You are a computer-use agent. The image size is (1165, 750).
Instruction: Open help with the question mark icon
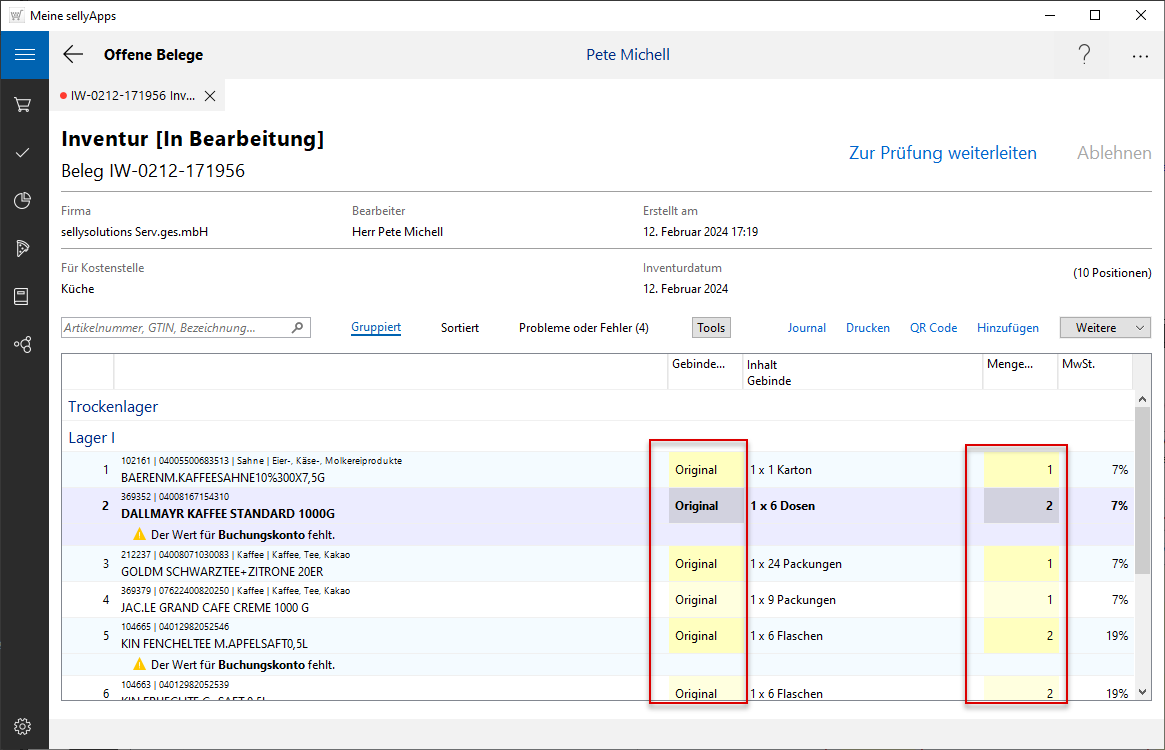tap(1084, 55)
